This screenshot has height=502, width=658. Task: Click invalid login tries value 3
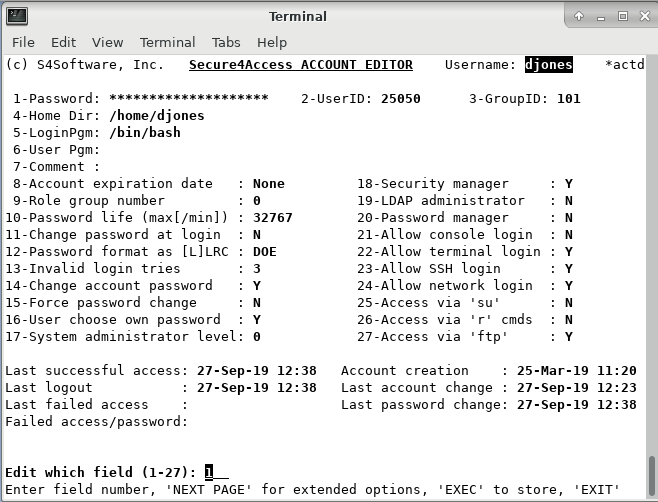(x=257, y=269)
